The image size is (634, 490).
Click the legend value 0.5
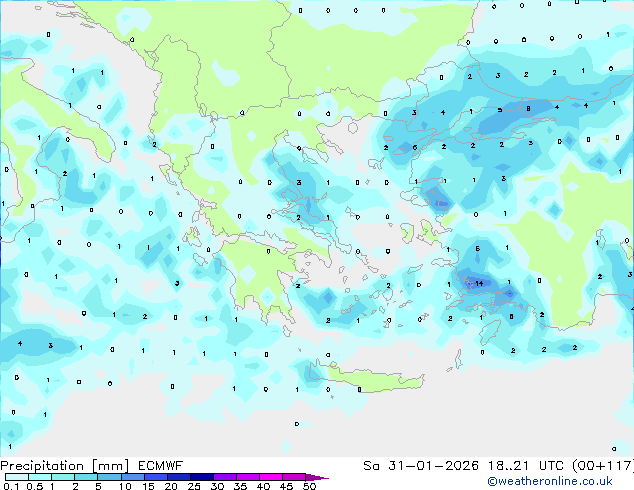[35, 486]
